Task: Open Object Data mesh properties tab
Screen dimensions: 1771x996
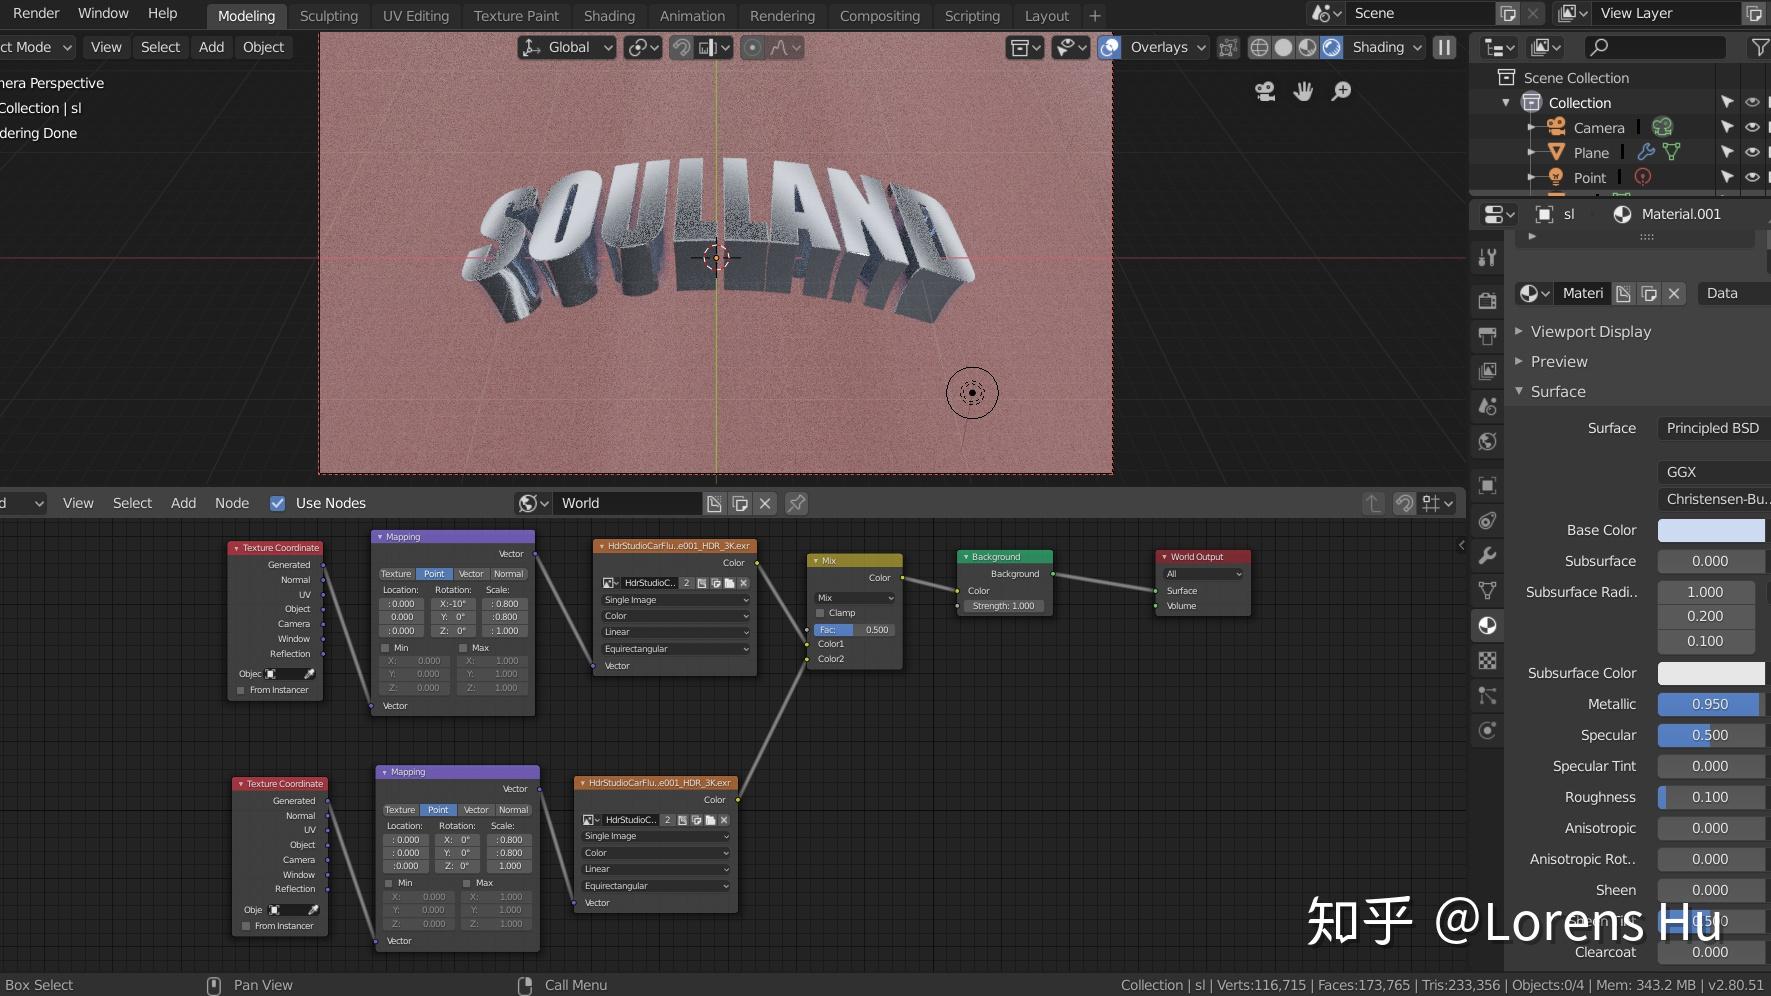Action: (x=1488, y=590)
